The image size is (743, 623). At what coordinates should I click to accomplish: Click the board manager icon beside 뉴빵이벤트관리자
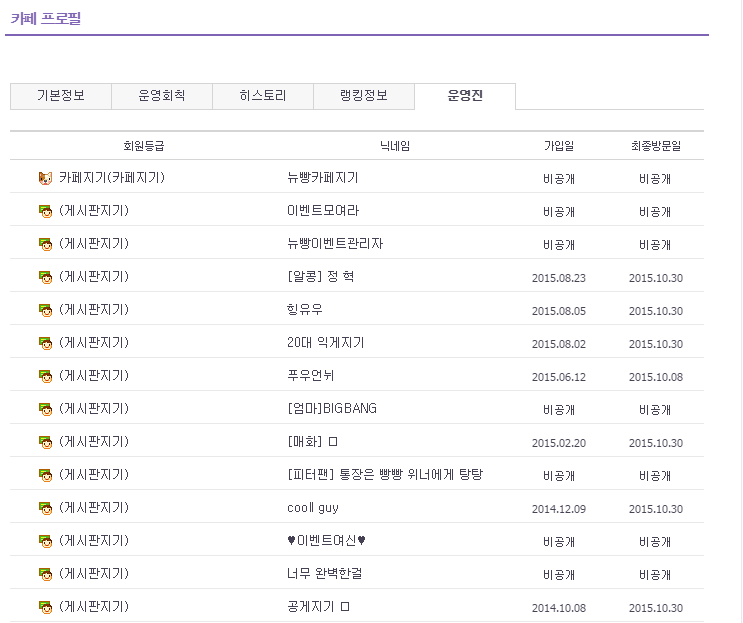pos(45,244)
